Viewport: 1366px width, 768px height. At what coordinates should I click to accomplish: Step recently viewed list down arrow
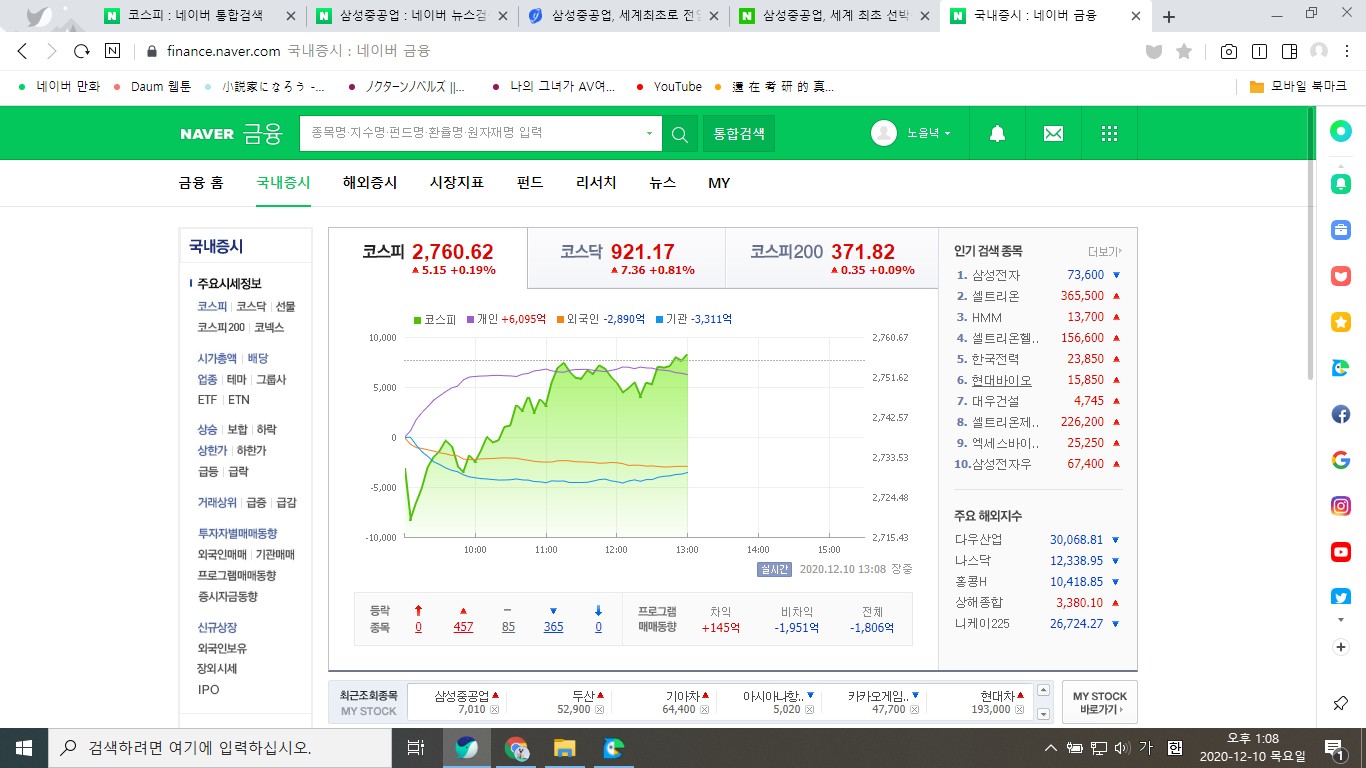1044,714
